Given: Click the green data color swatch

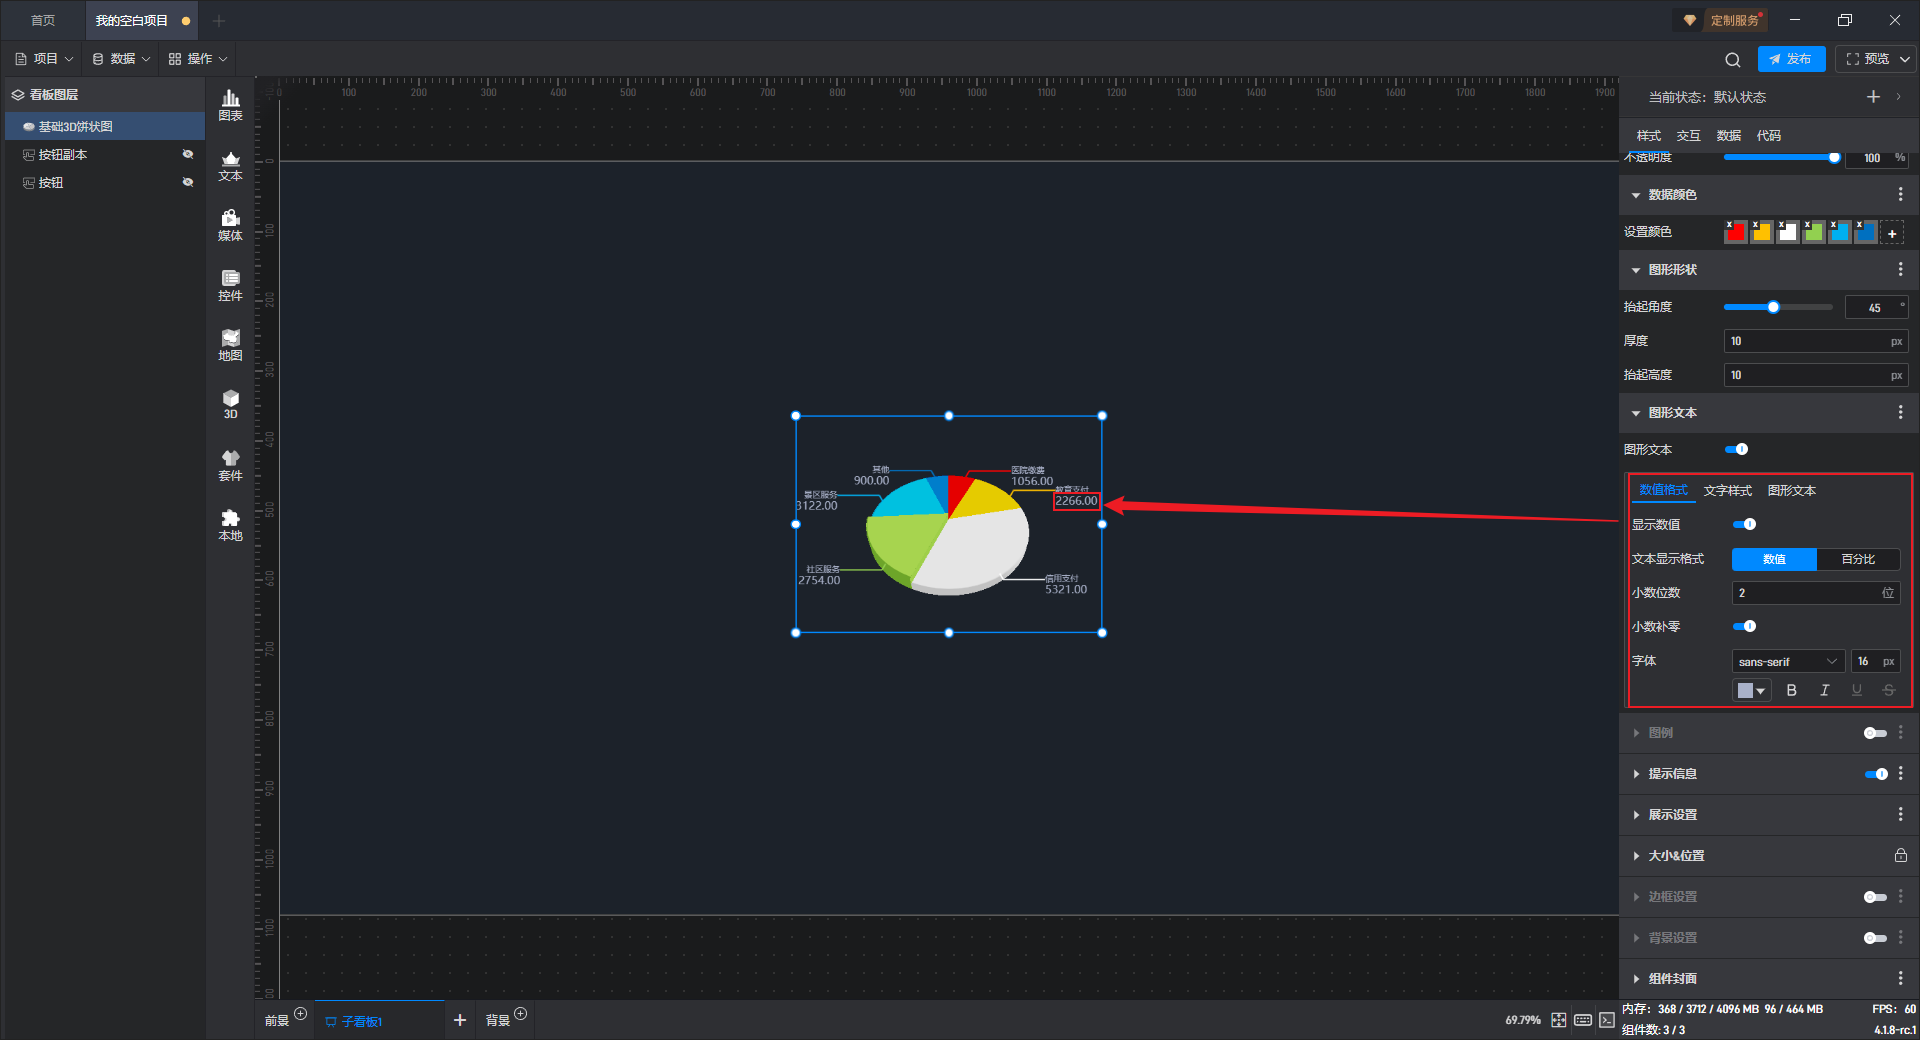Looking at the screenshot, I should [1813, 233].
